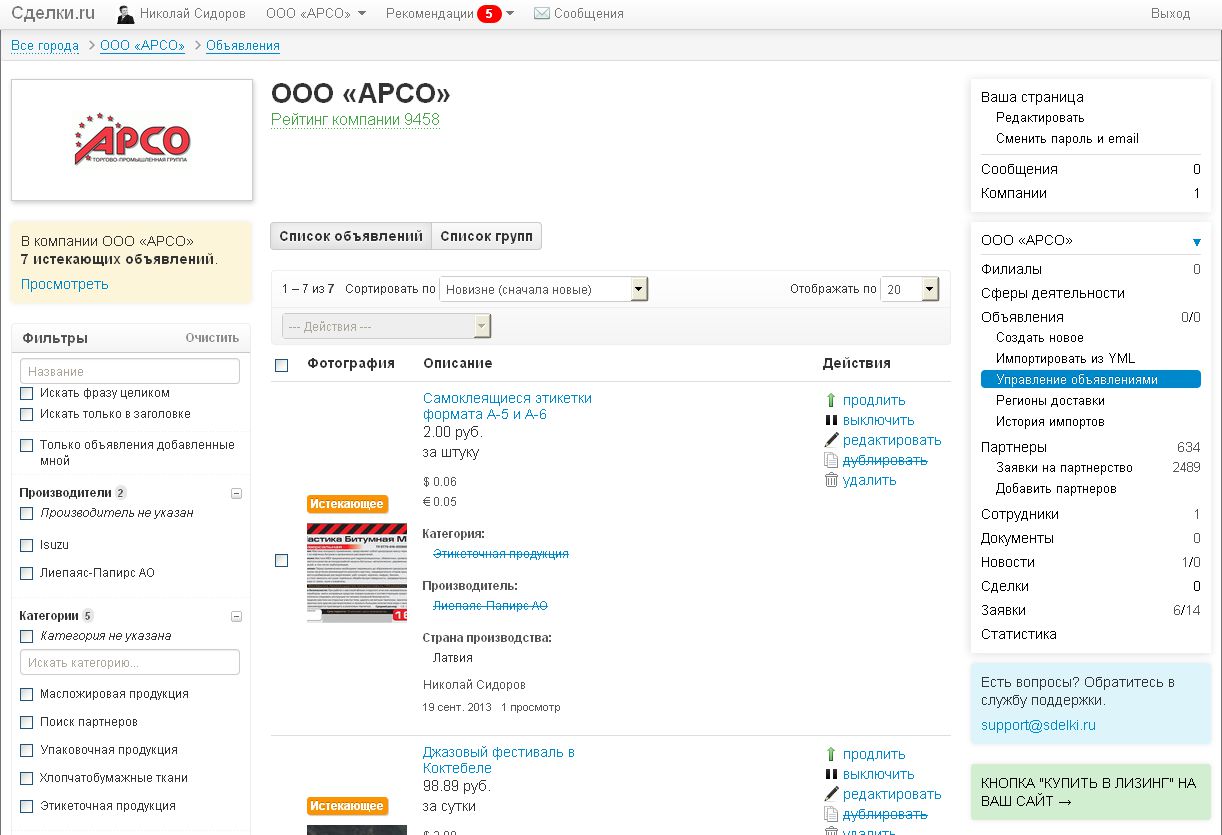Check the Isuzu manufacturer filter
The image size is (1222, 835).
click(27, 545)
